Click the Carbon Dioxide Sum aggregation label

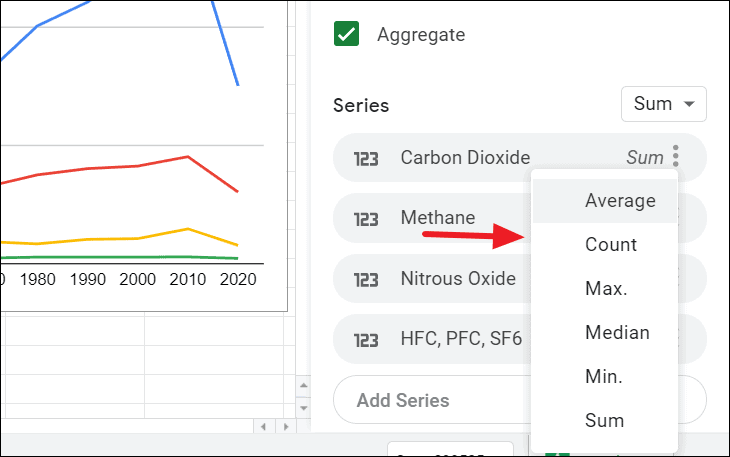644,158
